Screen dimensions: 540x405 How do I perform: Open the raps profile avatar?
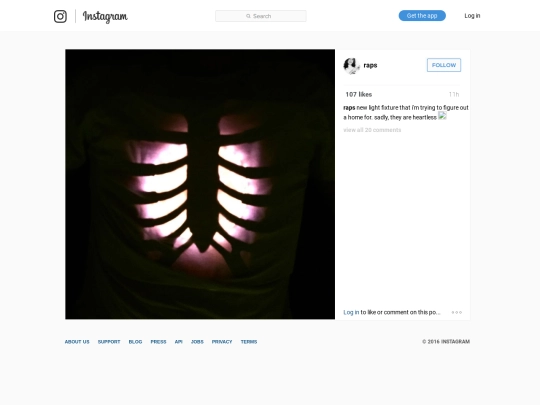click(x=351, y=65)
